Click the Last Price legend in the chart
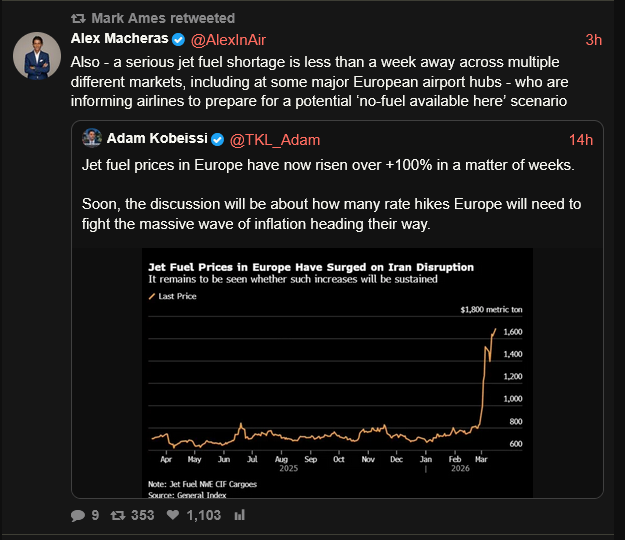Screen dimensions: 625x540 point(176,297)
